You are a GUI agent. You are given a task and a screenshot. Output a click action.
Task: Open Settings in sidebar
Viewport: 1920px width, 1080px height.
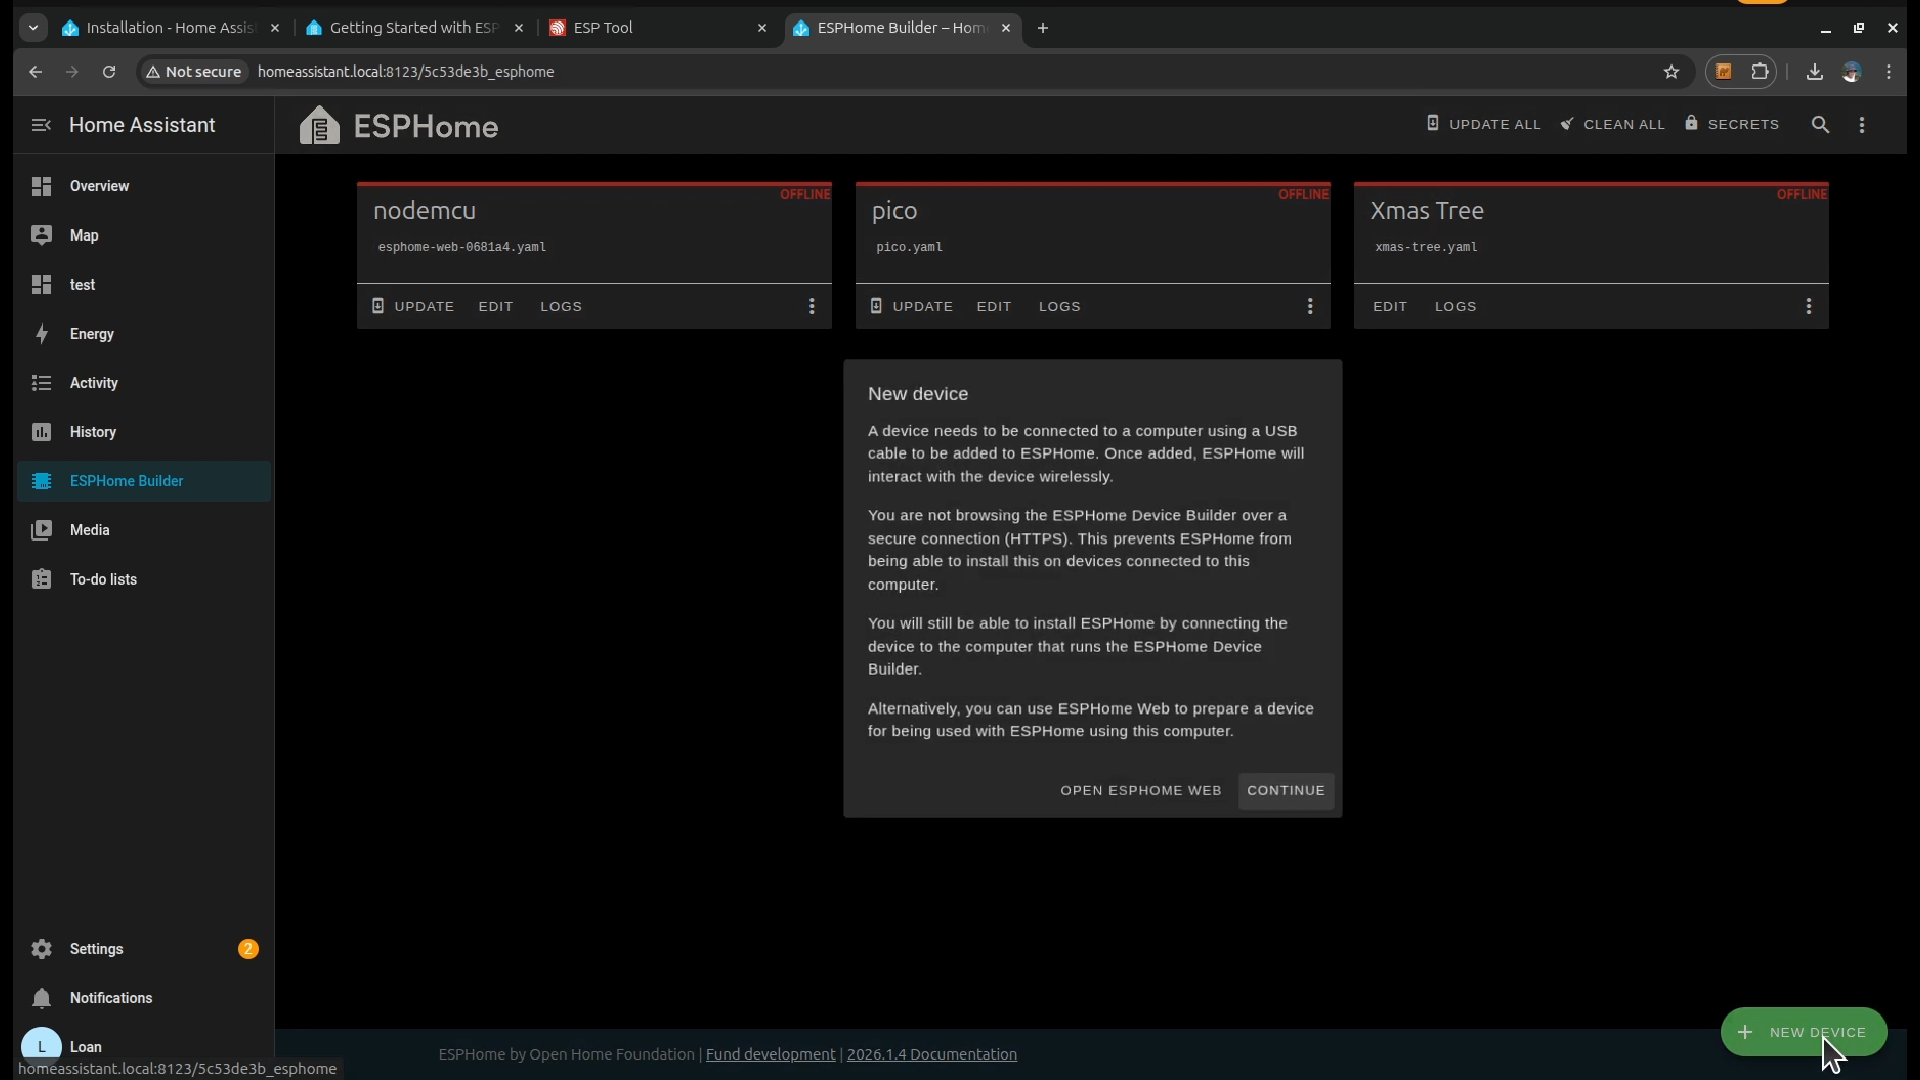144,949
